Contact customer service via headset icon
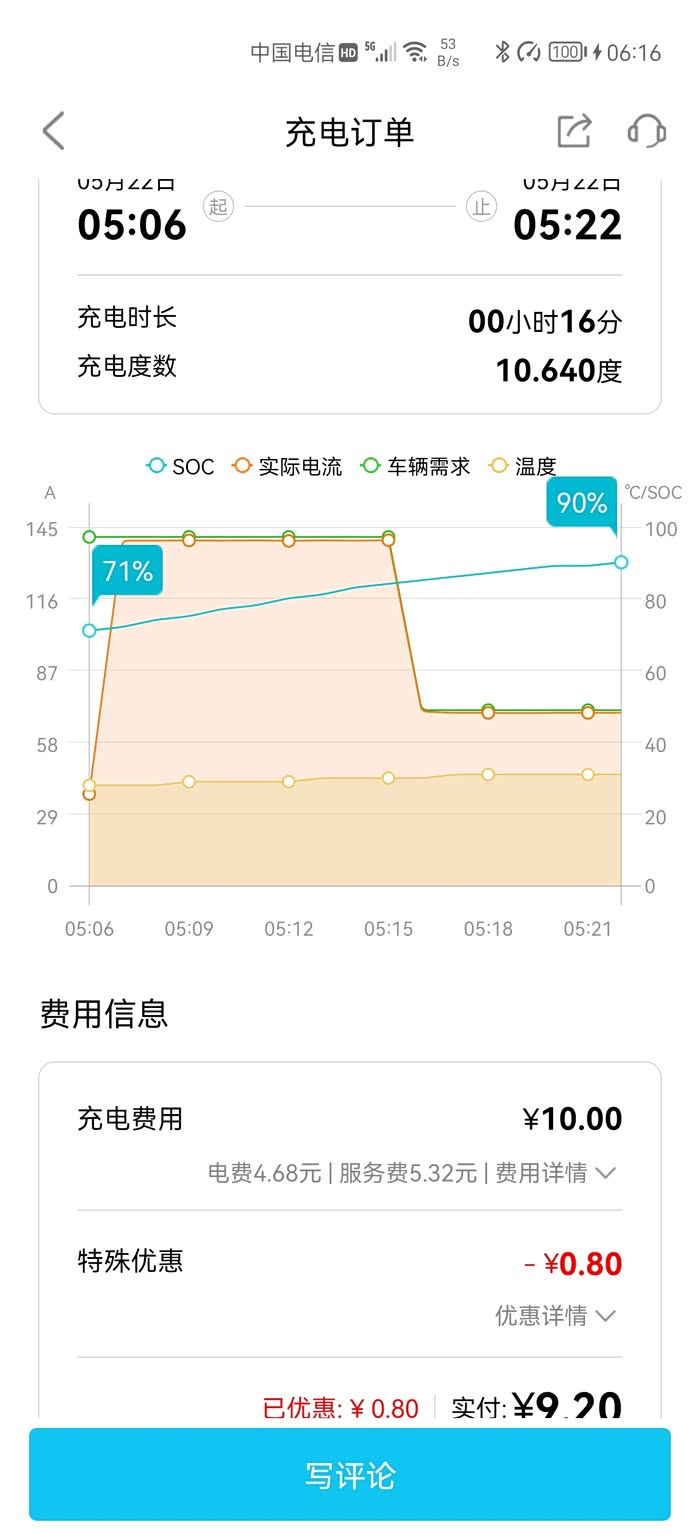The width and height of the screenshot is (700, 1540). pos(646,131)
